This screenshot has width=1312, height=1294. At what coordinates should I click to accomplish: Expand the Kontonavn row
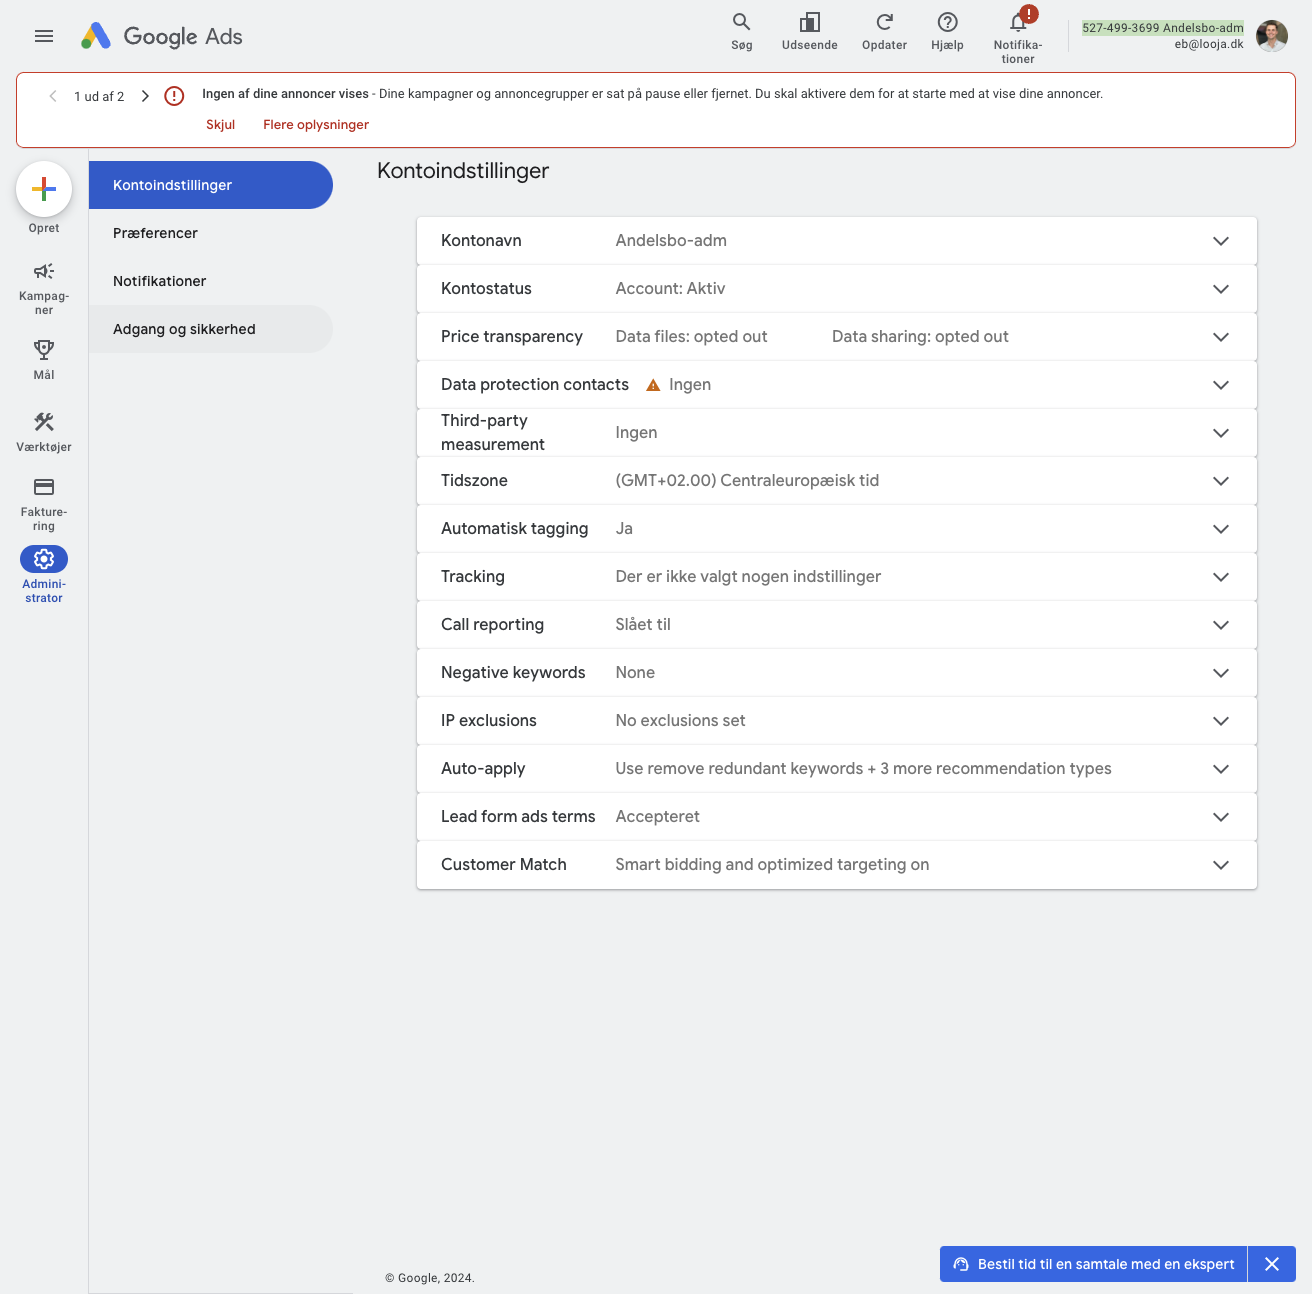pyautogui.click(x=837, y=241)
